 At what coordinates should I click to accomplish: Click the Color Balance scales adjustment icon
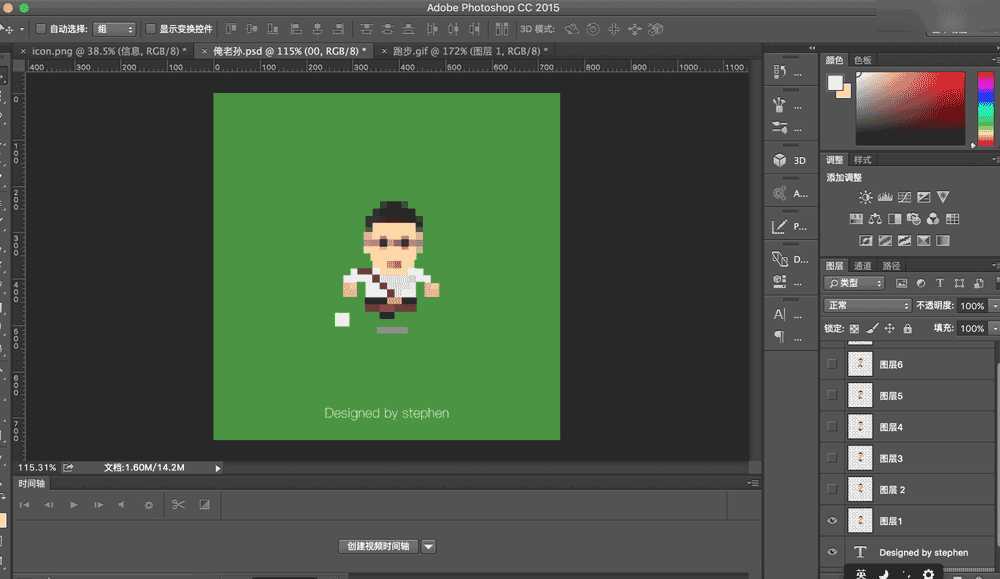(x=875, y=219)
